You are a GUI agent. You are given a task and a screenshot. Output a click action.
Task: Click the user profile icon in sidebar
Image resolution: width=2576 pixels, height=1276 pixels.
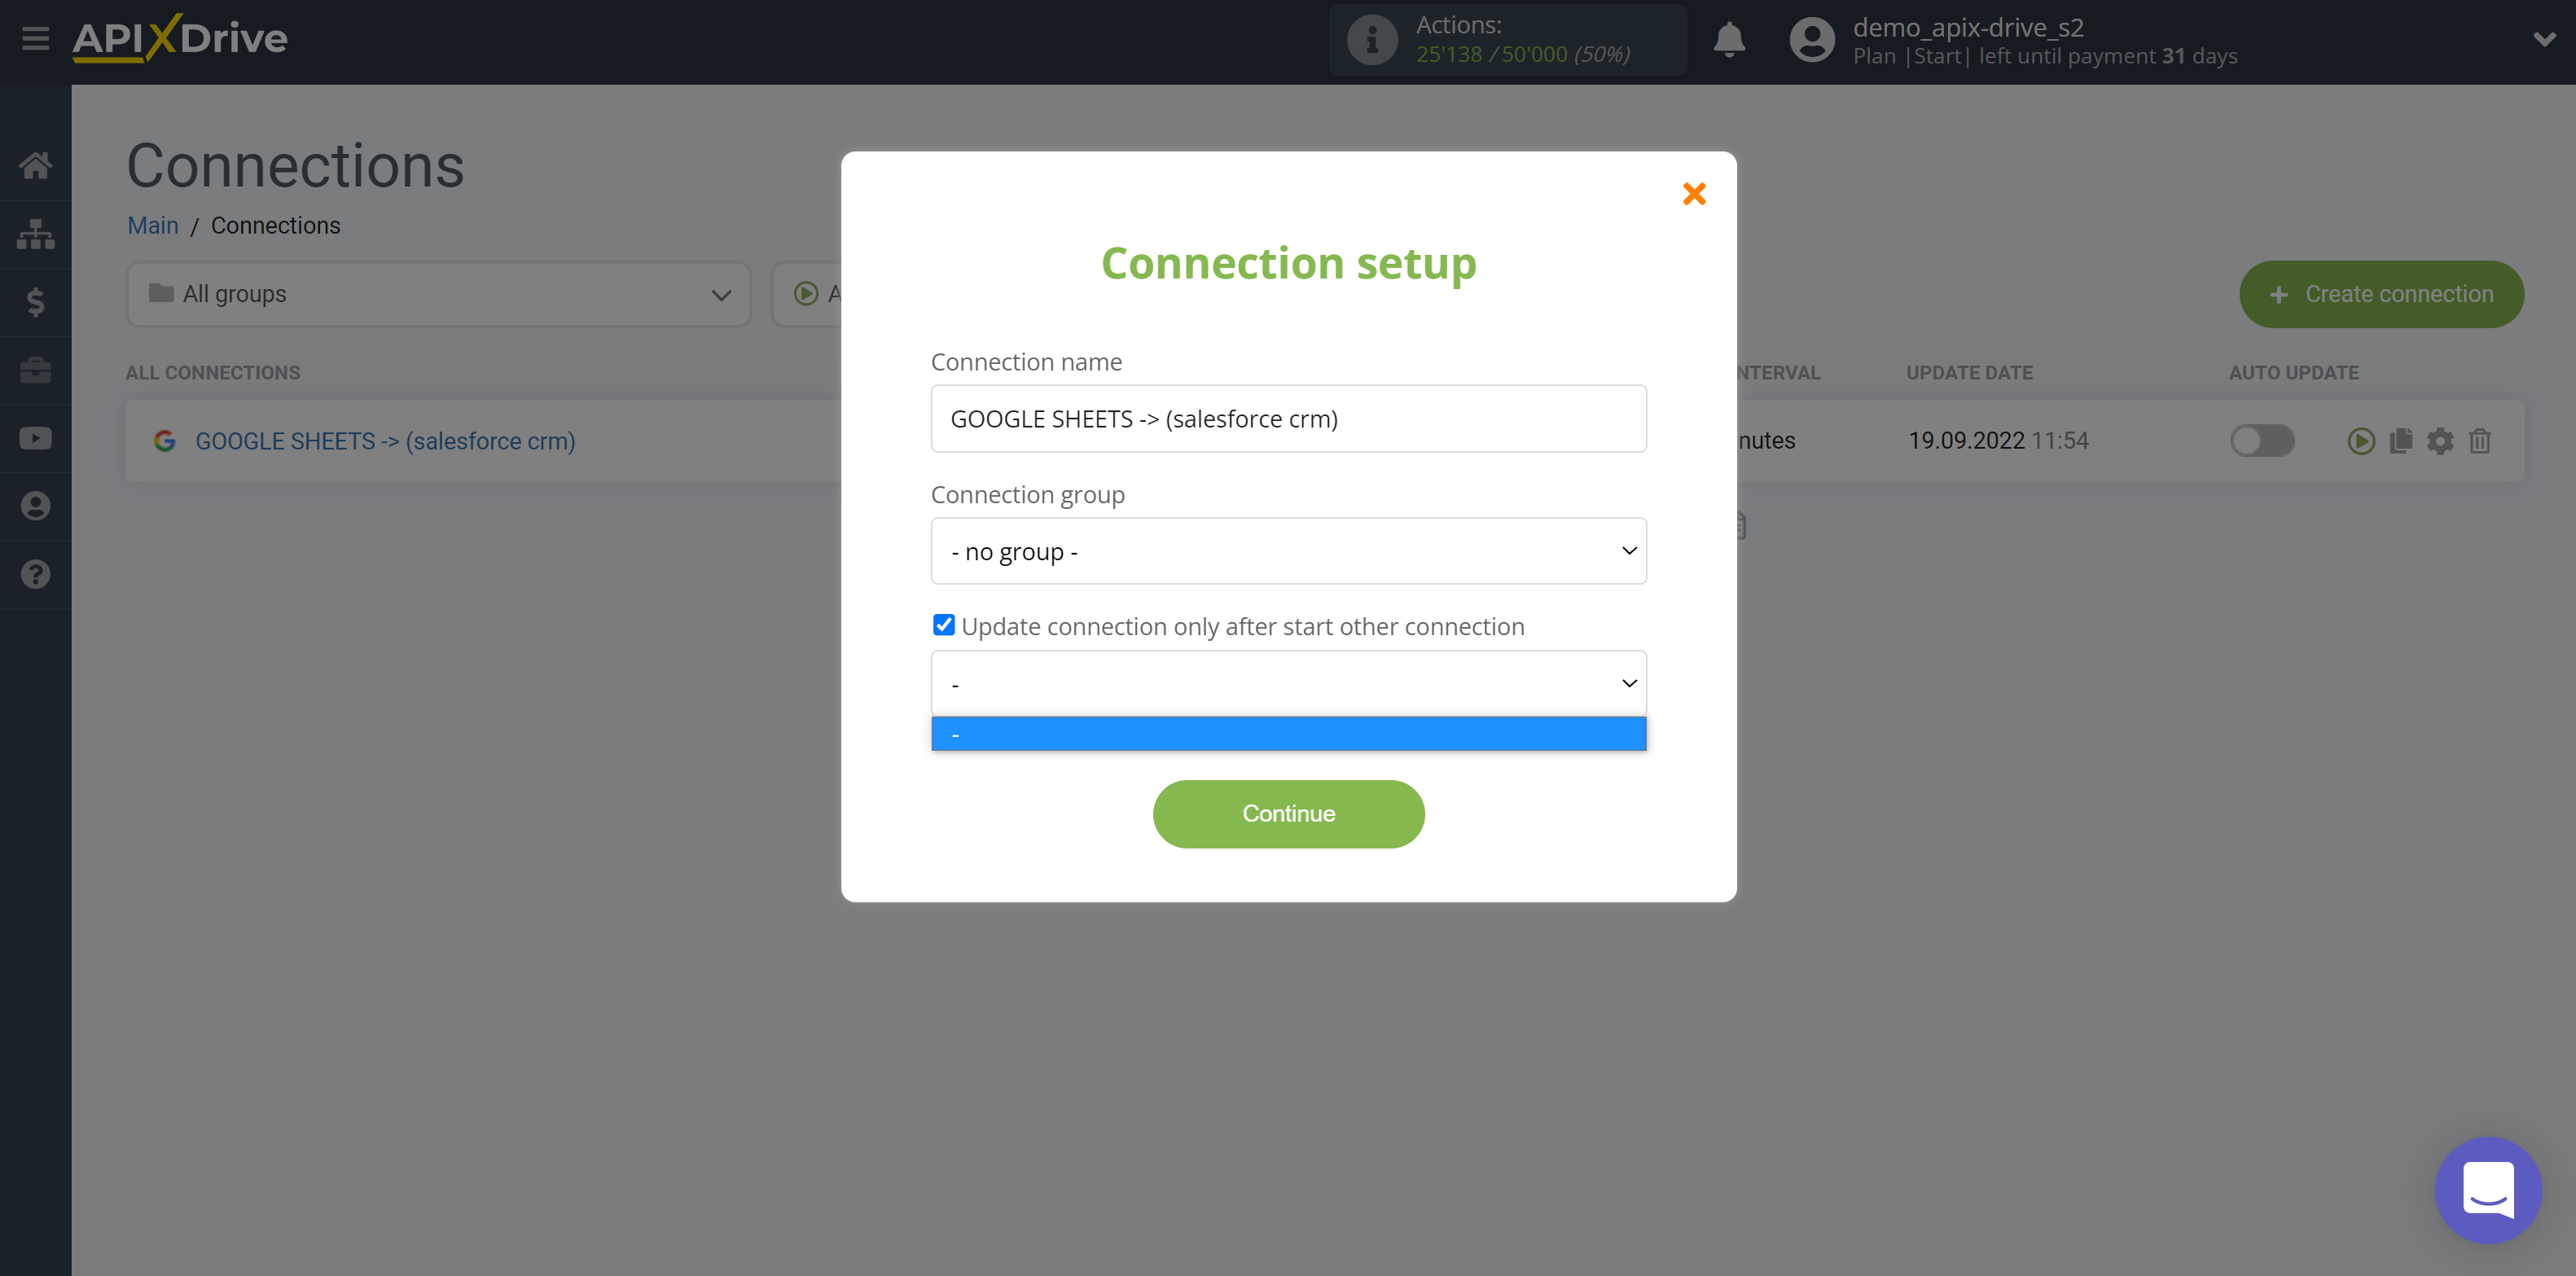(36, 506)
